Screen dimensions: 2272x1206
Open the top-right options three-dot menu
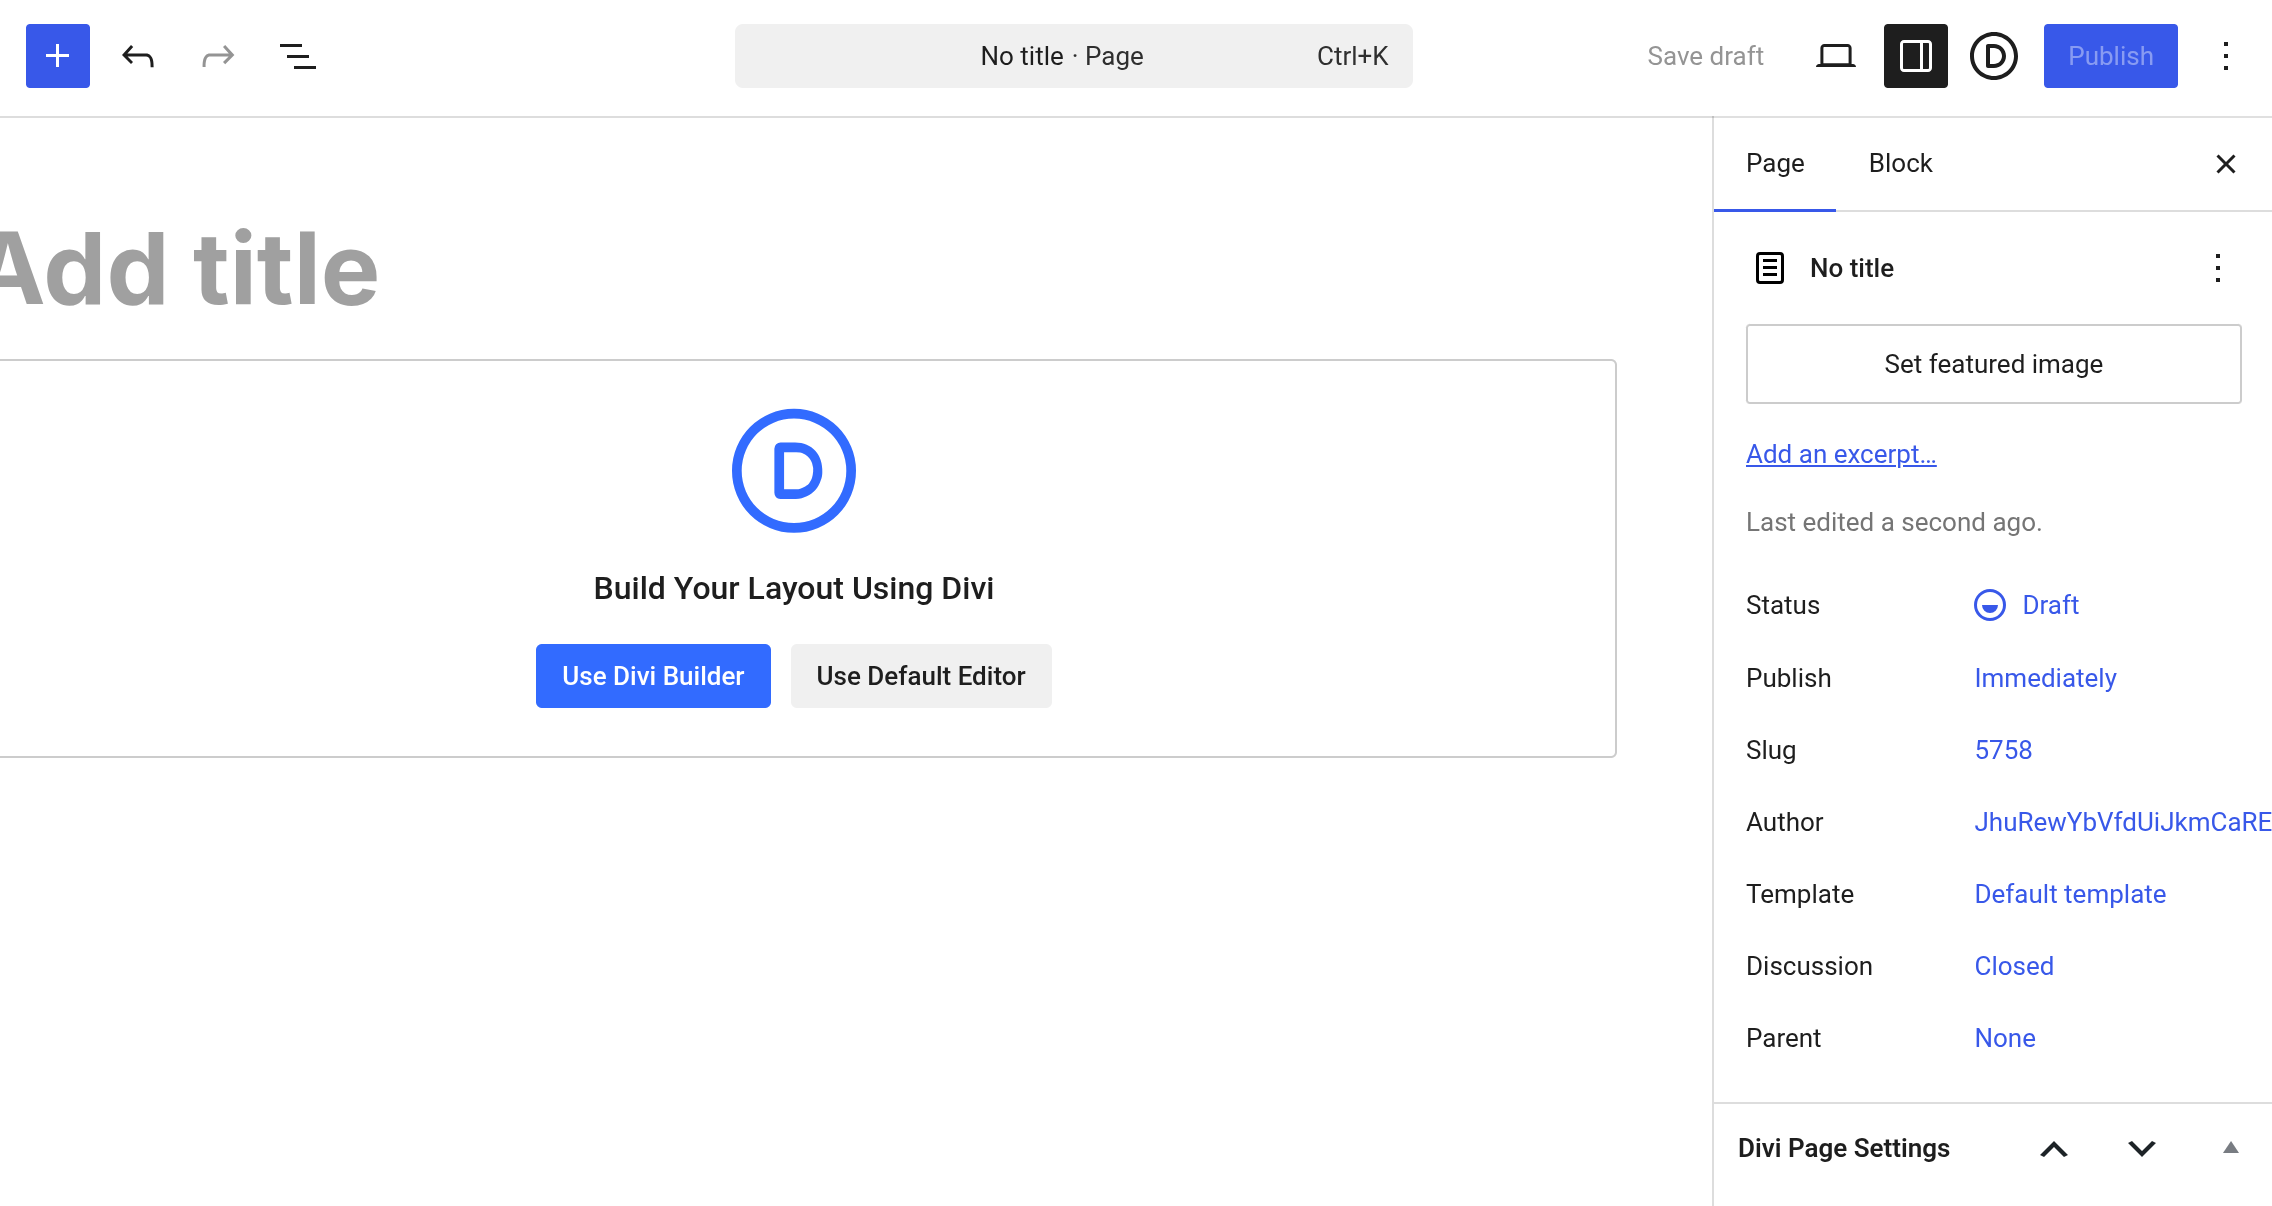(2226, 56)
